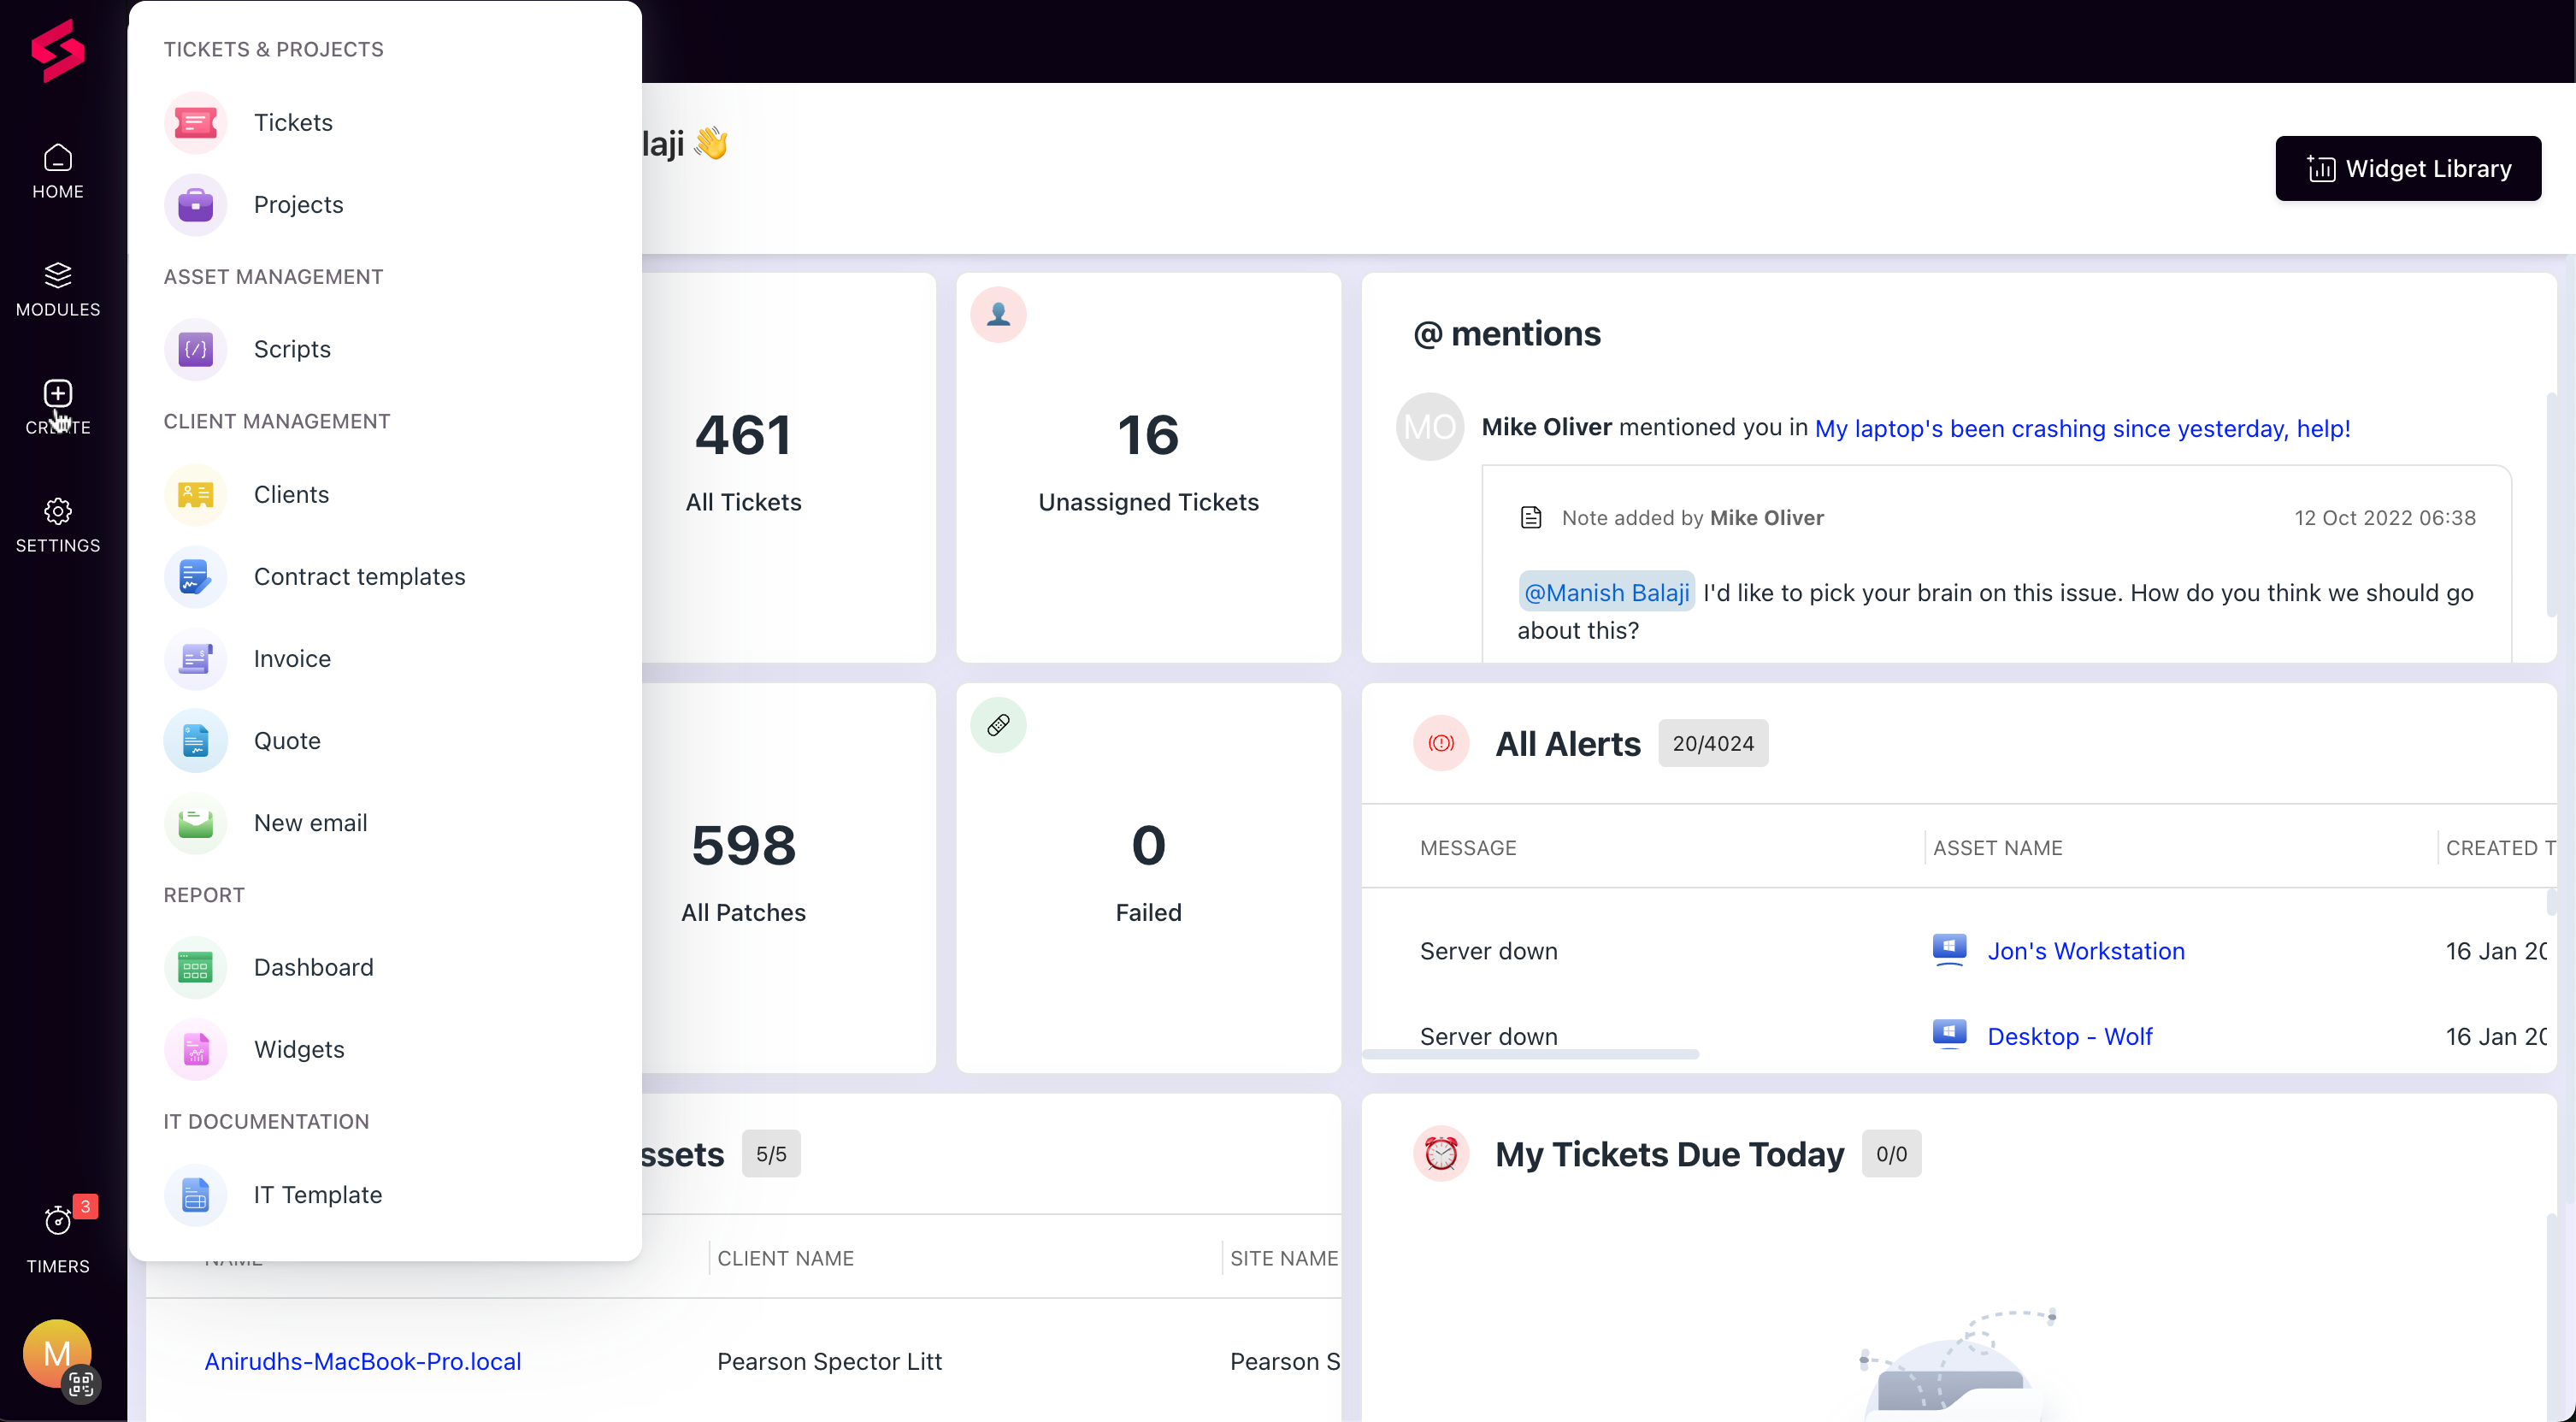This screenshot has height=1422, width=2576.
Task: Click the Quote document icon
Action: (x=195, y=740)
